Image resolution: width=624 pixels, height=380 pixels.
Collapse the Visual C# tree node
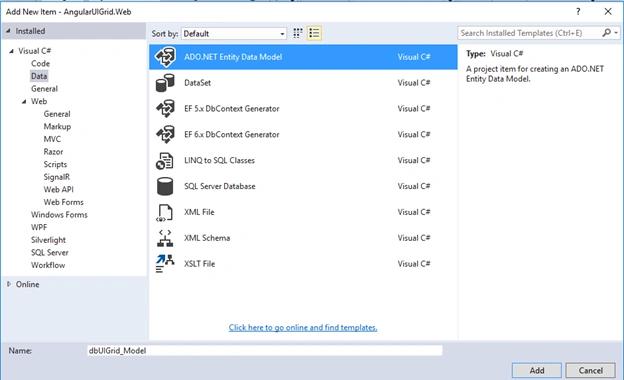pos(12,51)
